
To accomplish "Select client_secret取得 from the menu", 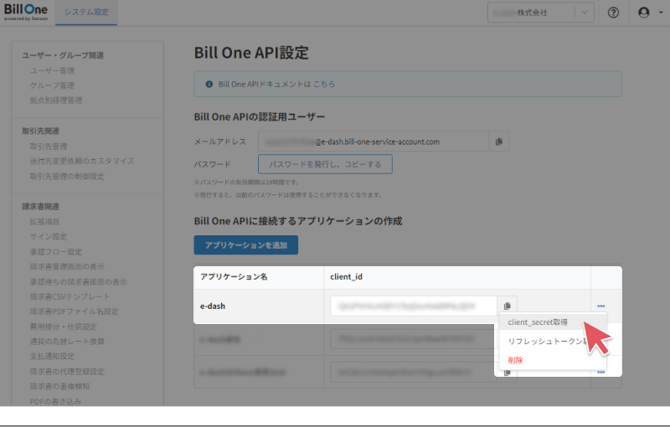I will tap(539, 323).
